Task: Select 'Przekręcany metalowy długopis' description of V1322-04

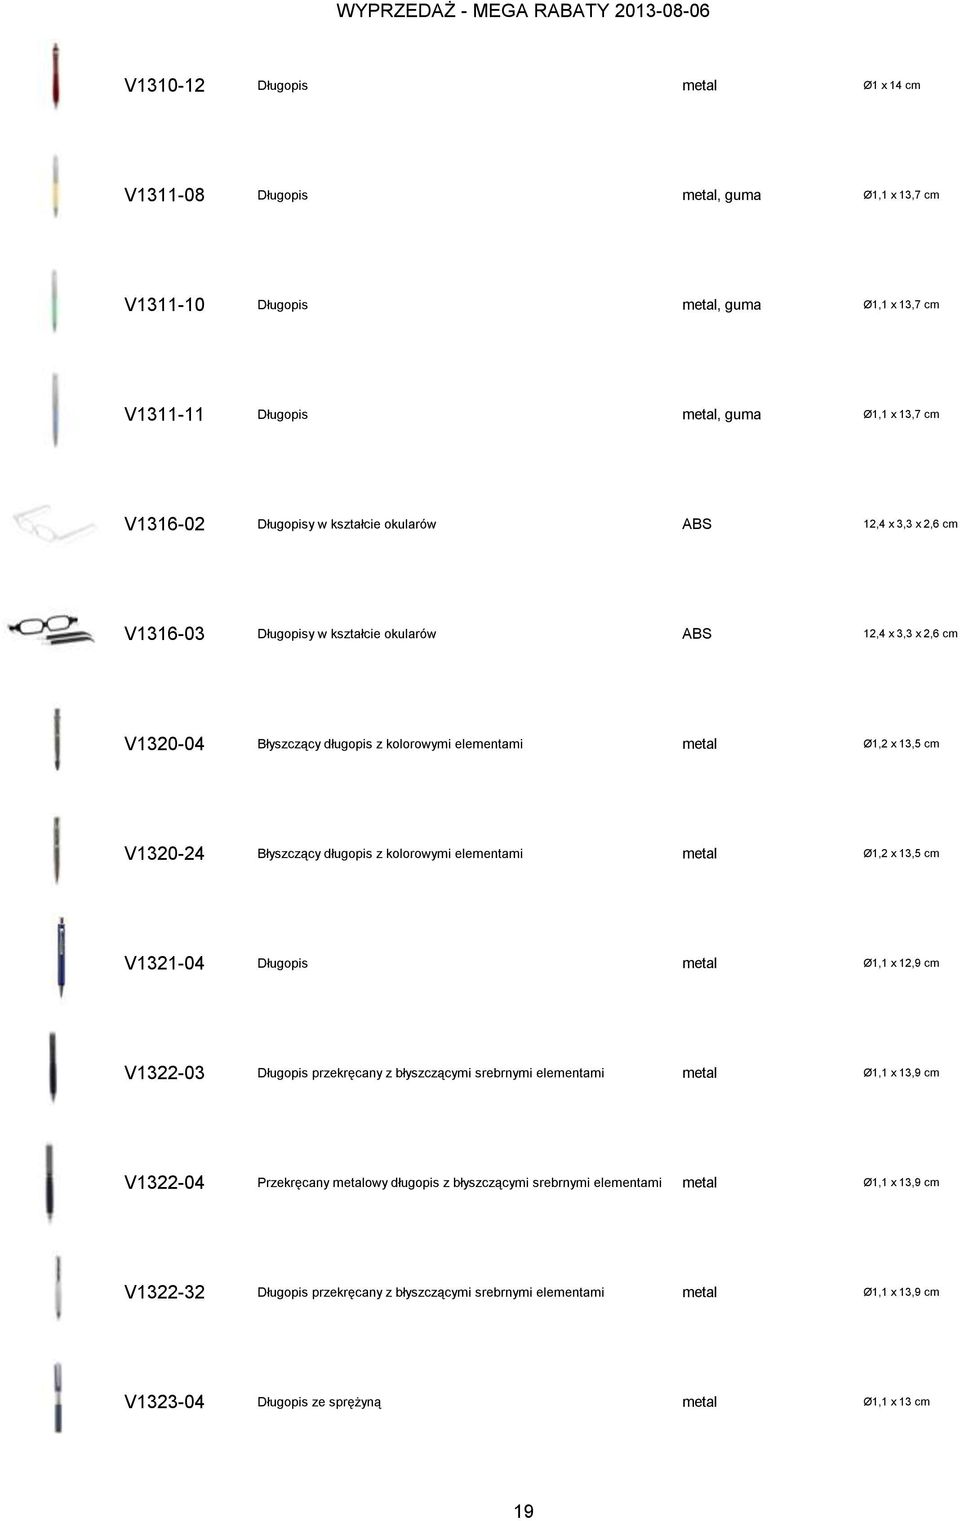Action: point(459,1182)
